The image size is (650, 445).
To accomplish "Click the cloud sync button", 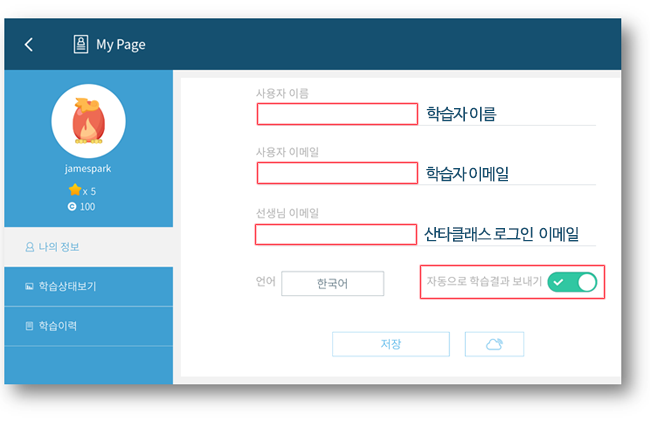I will coord(495,344).
